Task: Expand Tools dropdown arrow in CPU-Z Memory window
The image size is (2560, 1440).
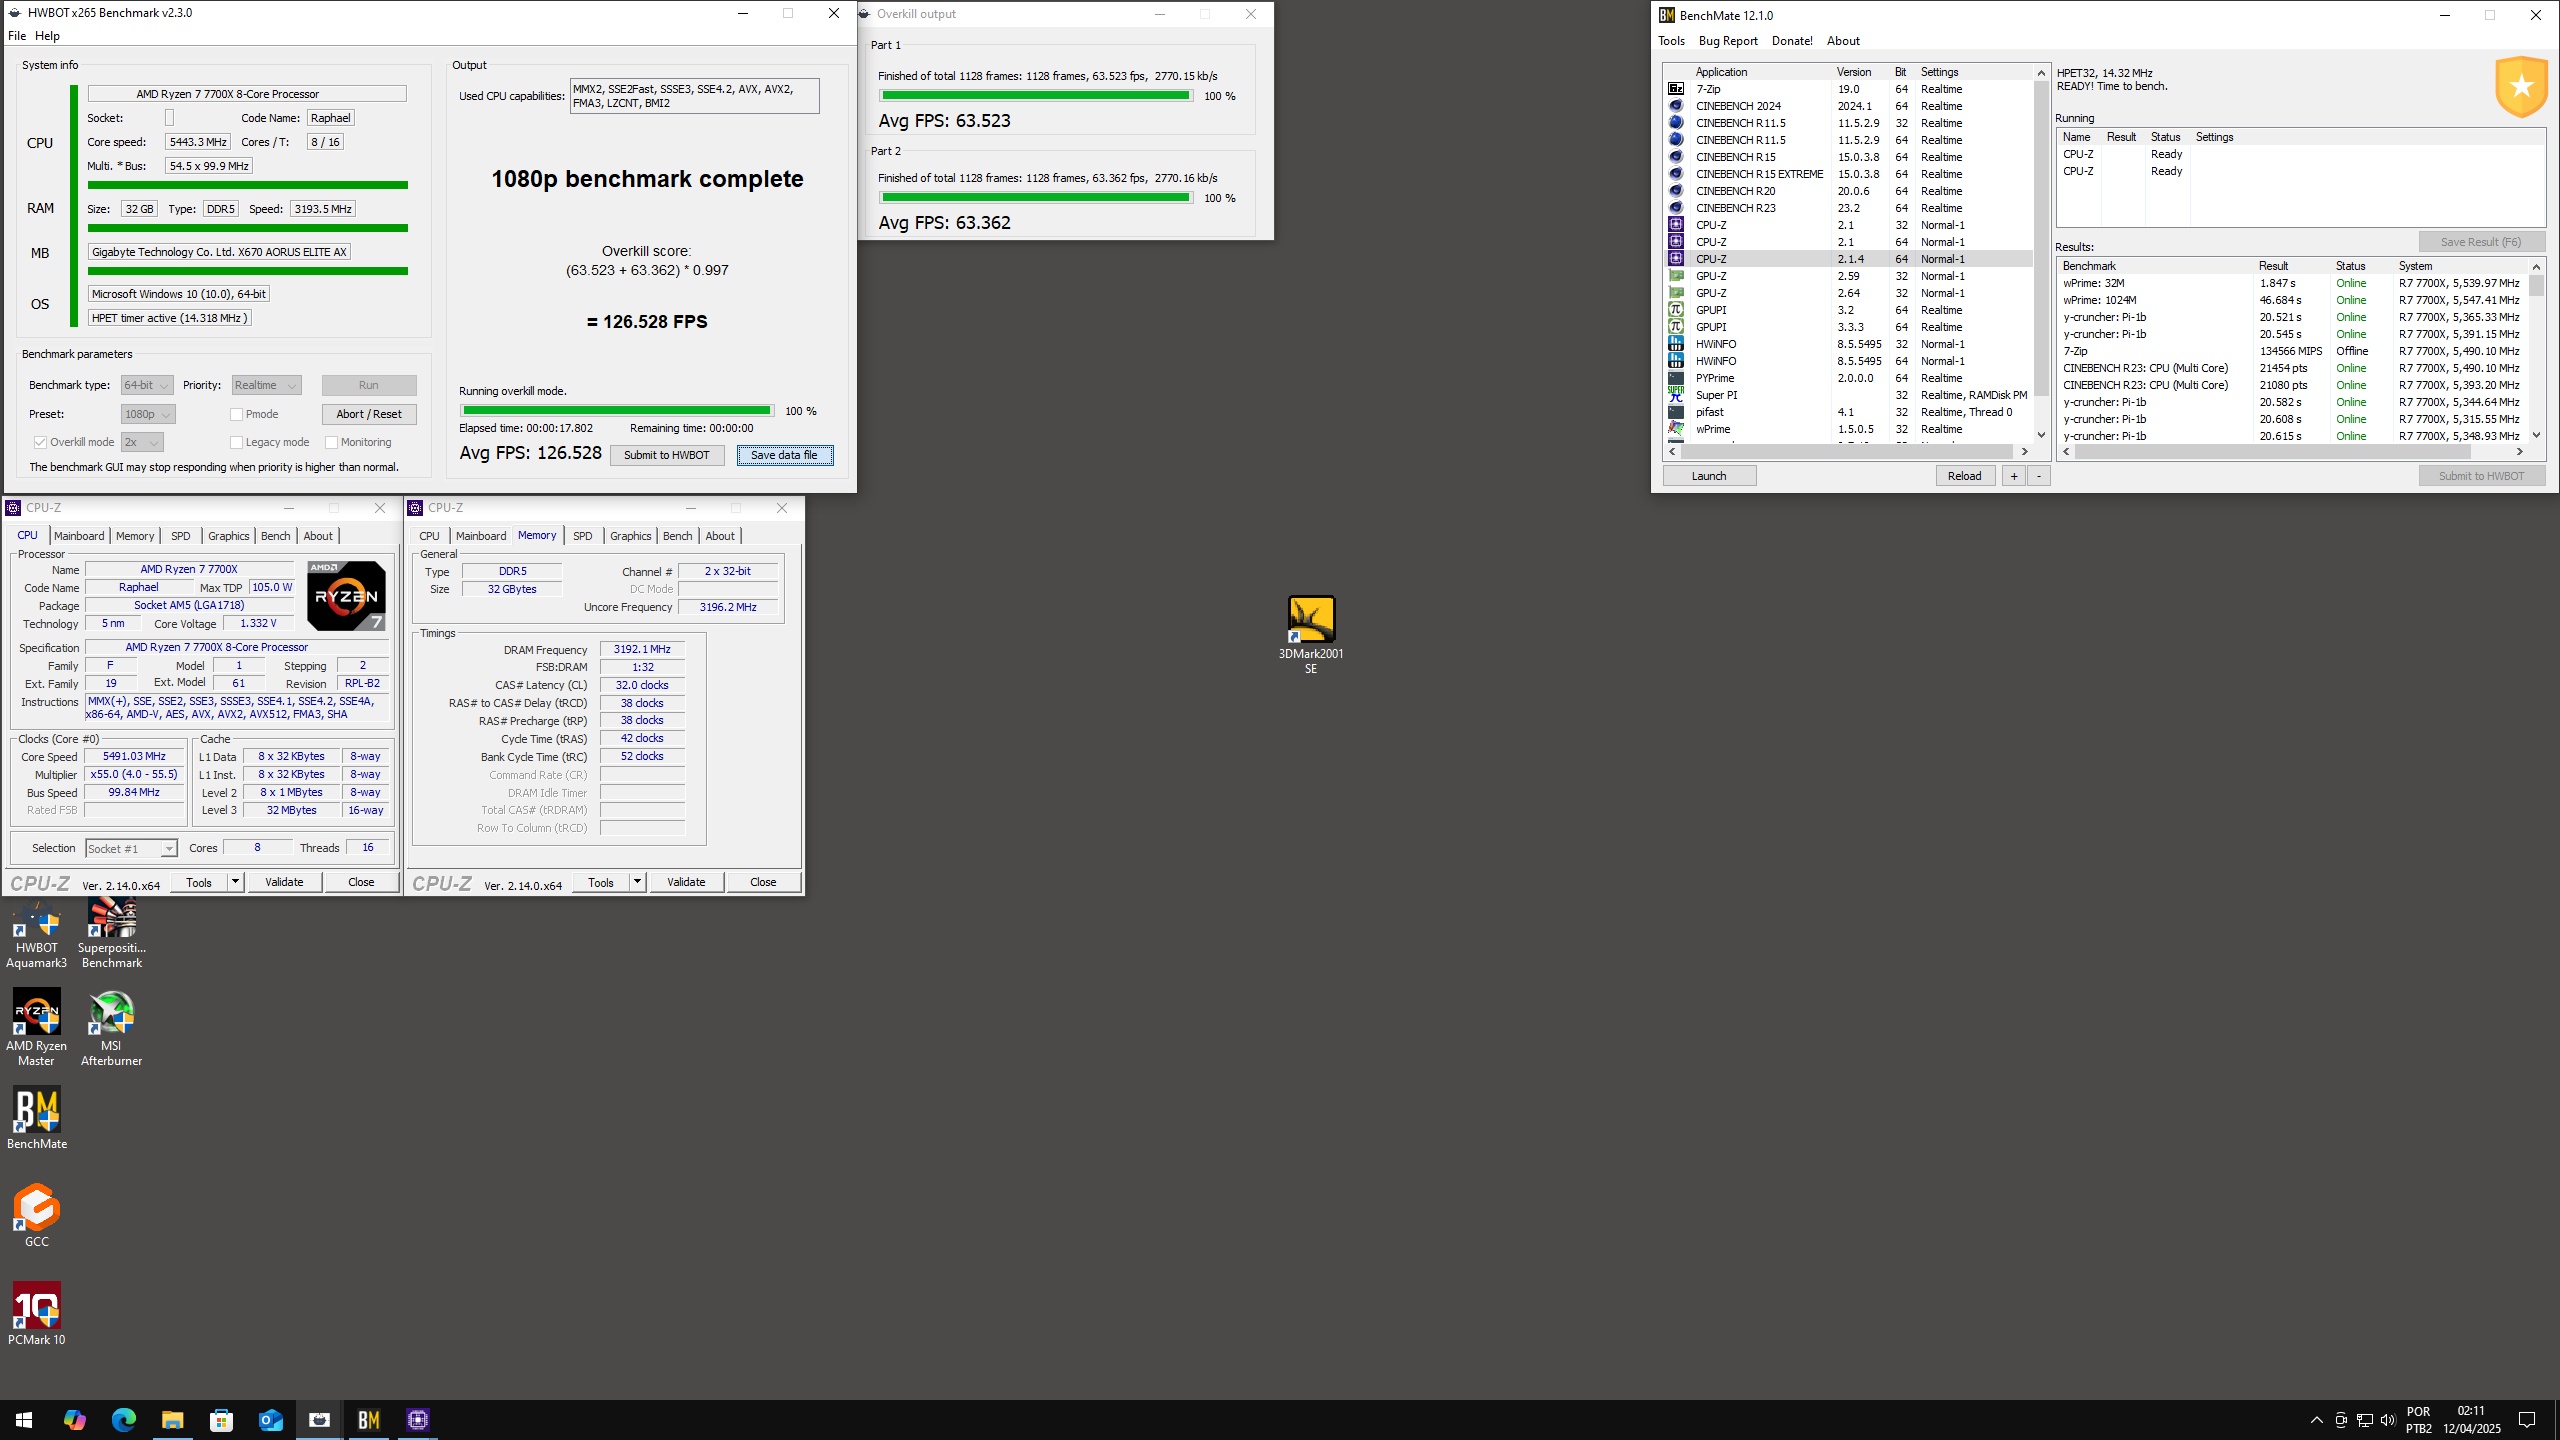Action: 637,882
